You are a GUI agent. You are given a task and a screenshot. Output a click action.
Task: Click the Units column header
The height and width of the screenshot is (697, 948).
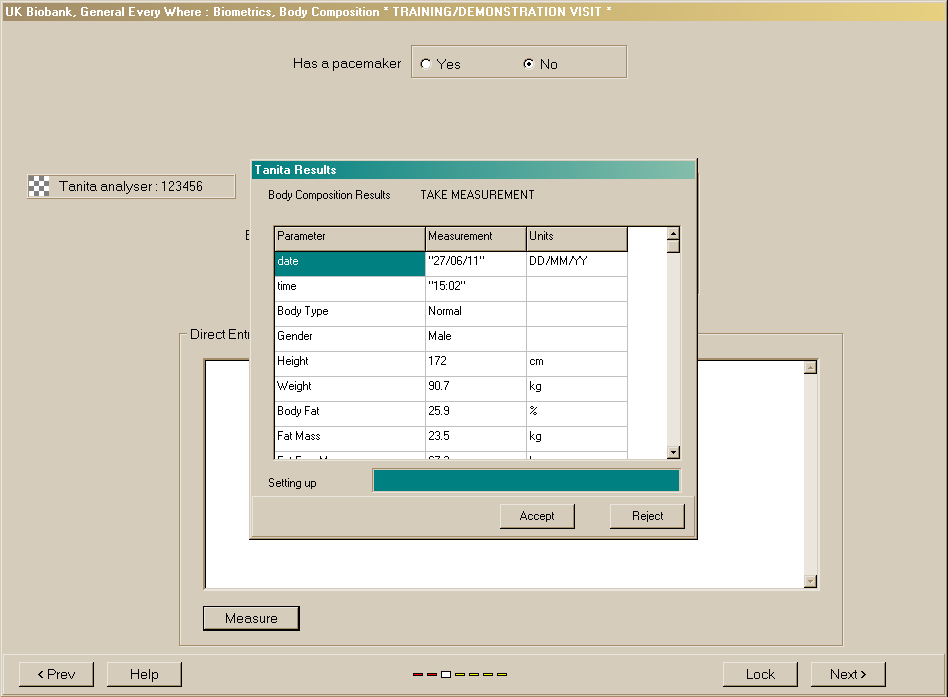[576, 237]
